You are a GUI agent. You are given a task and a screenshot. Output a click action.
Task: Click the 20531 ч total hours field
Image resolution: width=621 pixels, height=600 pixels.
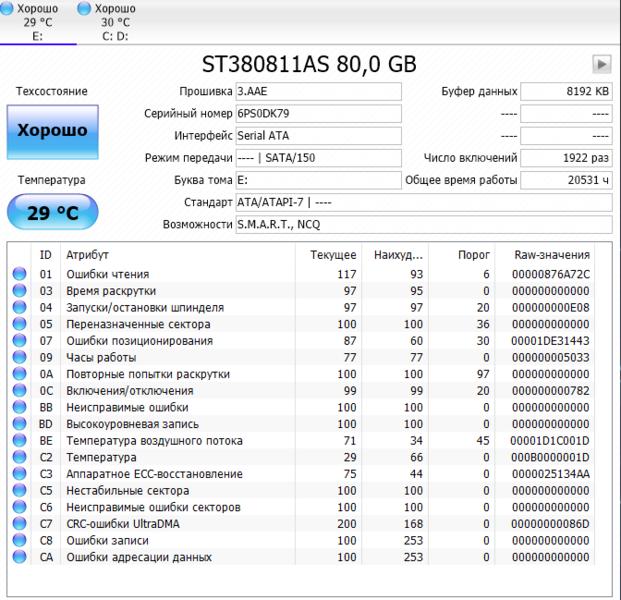(566, 180)
